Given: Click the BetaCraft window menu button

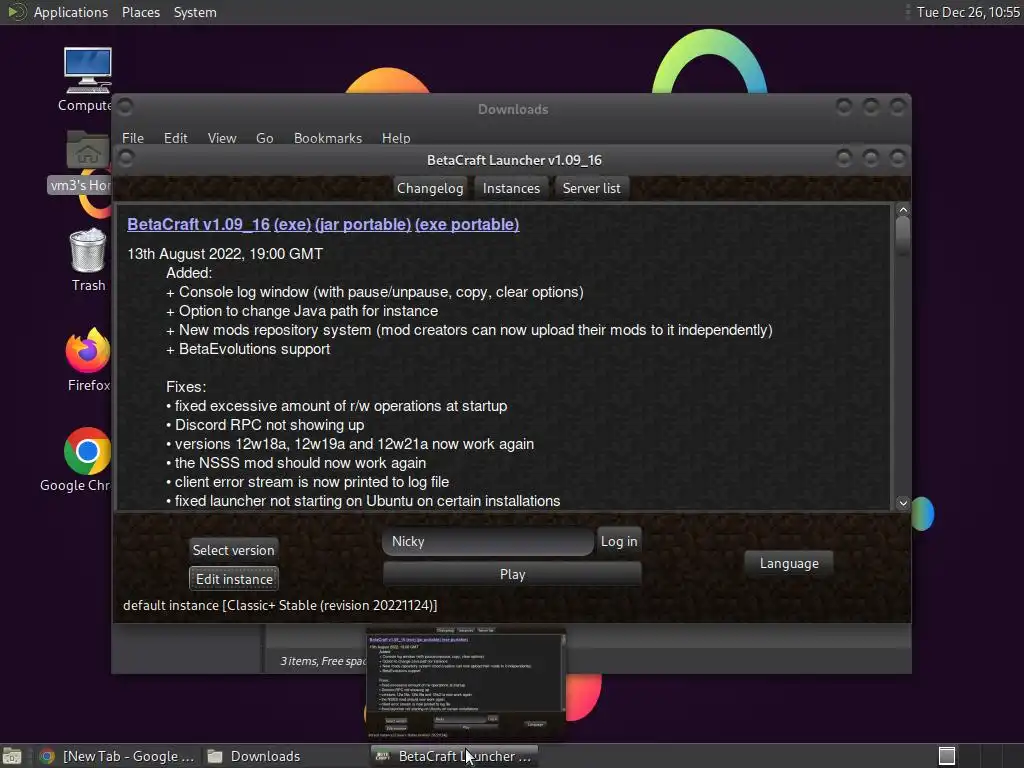Looking at the screenshot, I should point(126,159).
